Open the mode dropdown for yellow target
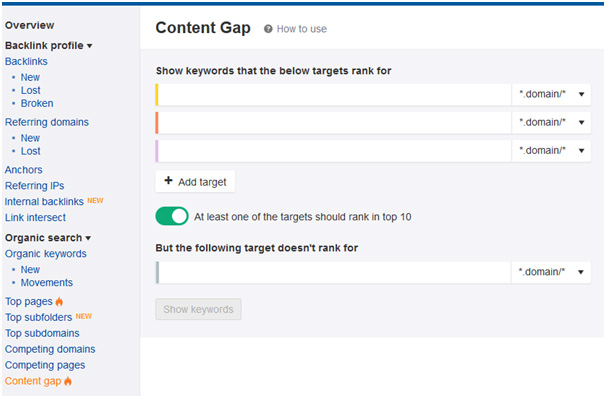Image resolution: width=606 pixels, height=398 pixels. [x=552, y=94]
